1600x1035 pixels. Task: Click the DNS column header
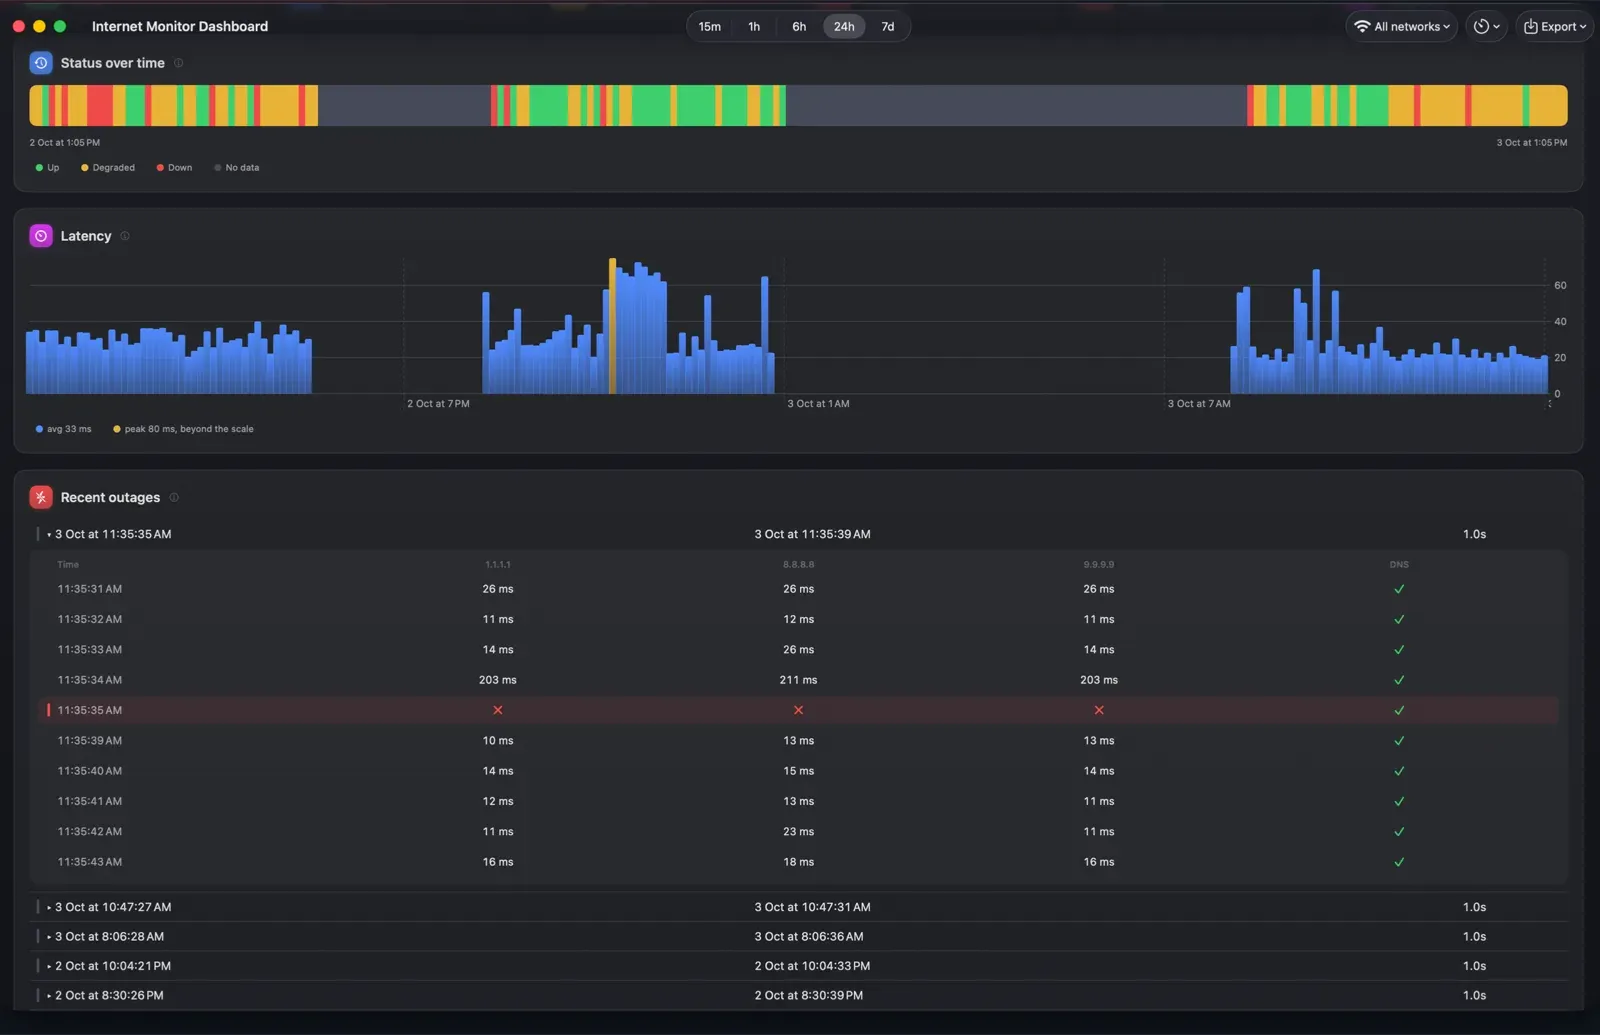point(1399,565)
